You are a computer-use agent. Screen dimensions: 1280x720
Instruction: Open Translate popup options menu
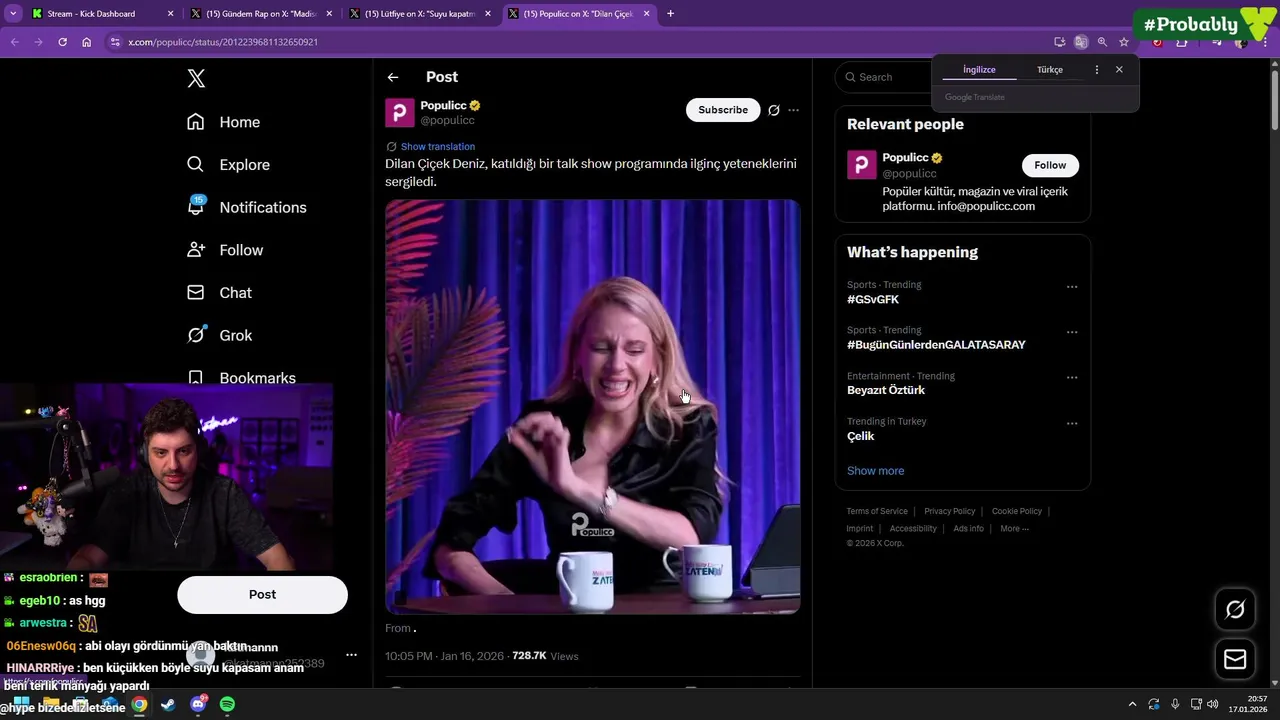pos(1097,70)
